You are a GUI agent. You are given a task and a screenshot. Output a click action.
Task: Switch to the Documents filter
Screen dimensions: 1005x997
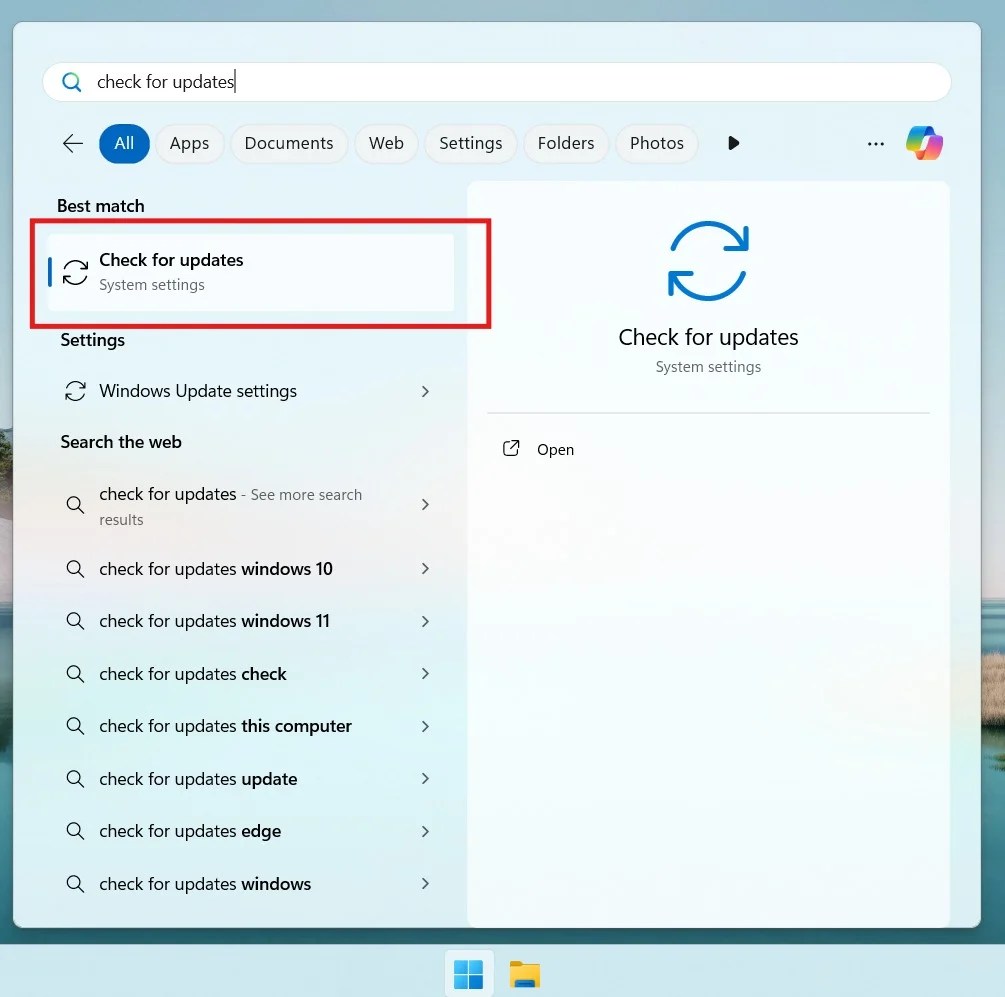[x=289, y=143]
